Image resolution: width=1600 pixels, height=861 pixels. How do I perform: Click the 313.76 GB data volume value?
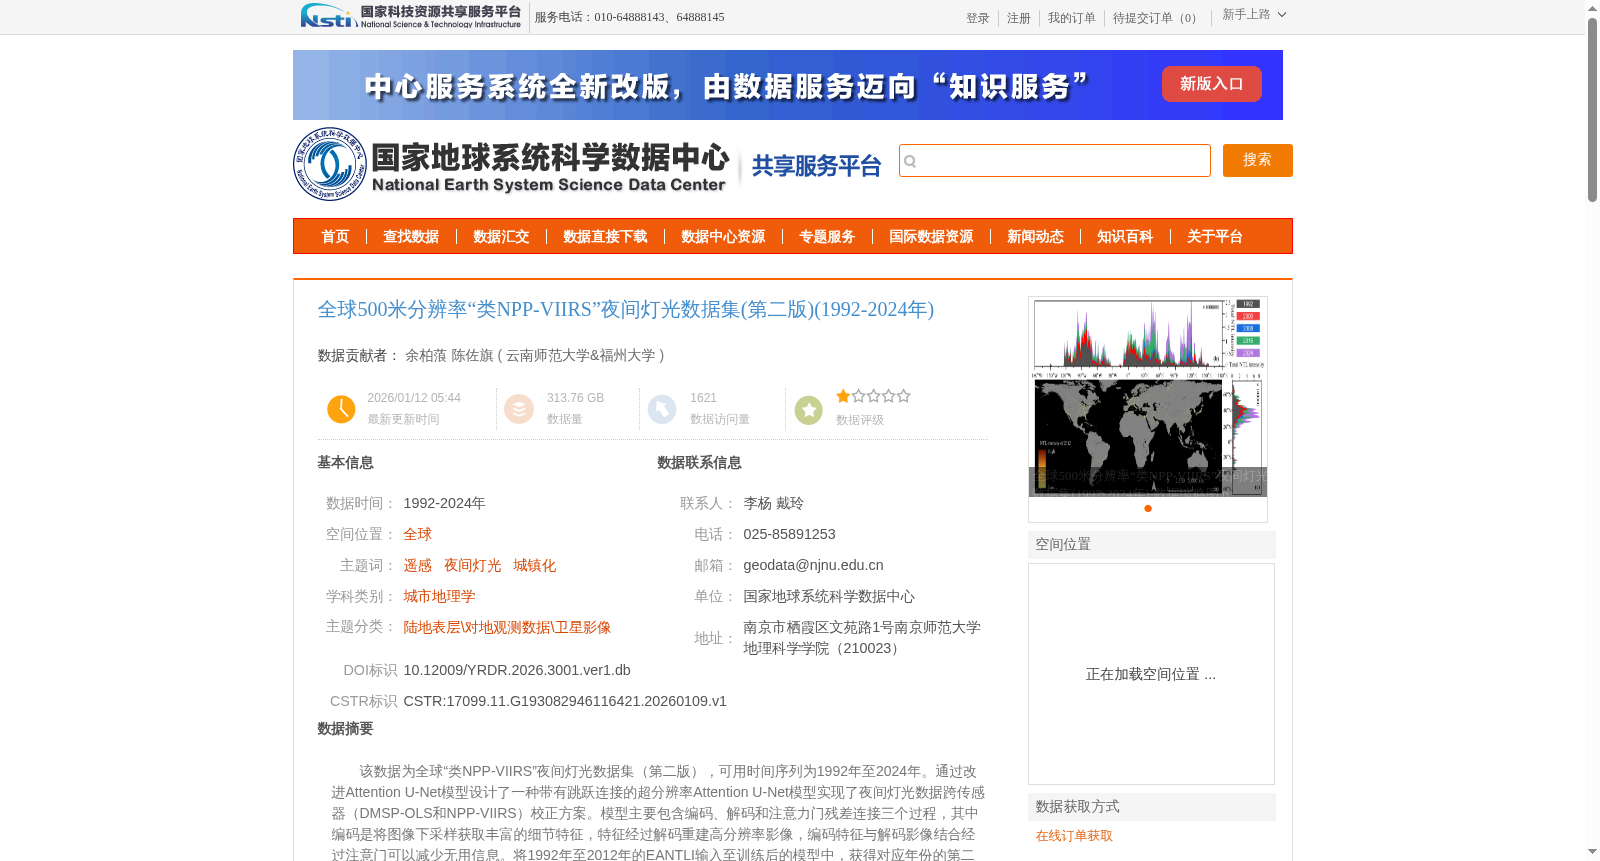pos(575,398)
